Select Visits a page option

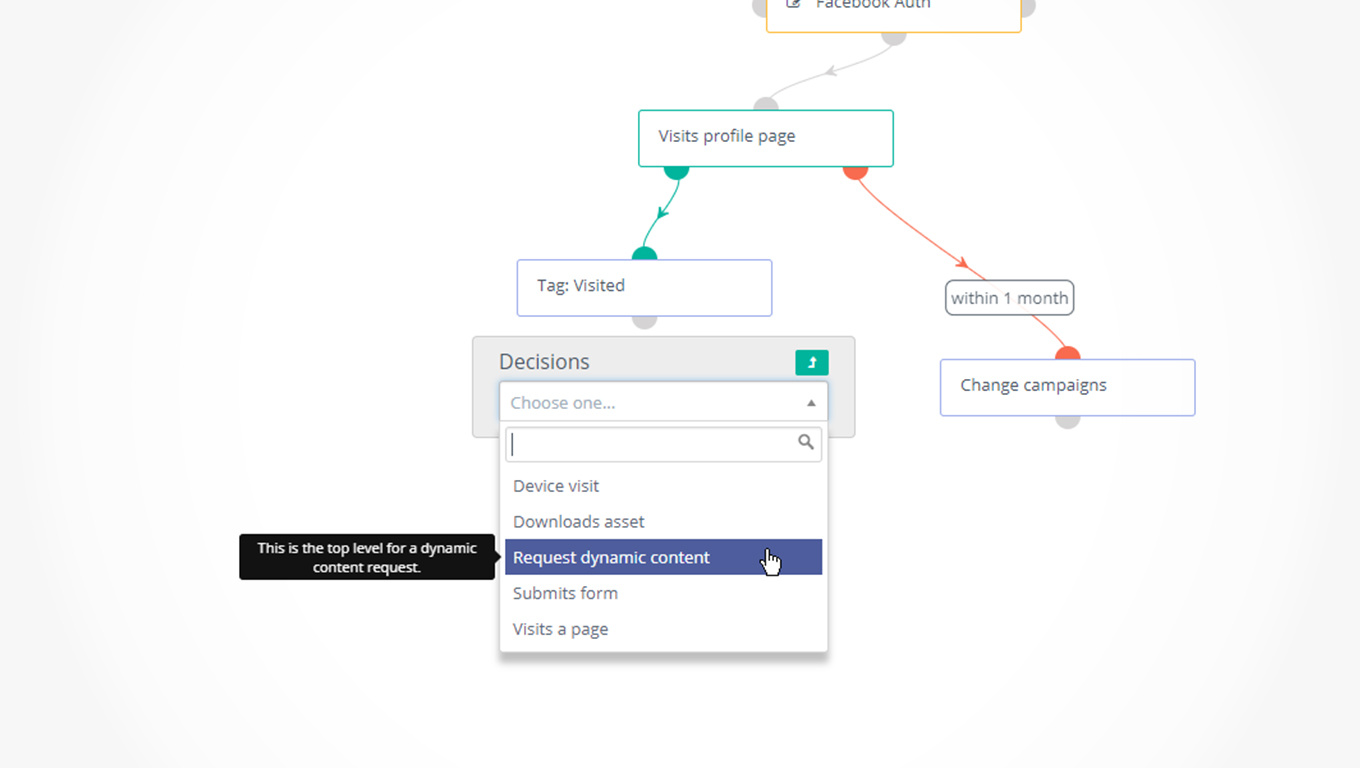[x=664, y=629]
